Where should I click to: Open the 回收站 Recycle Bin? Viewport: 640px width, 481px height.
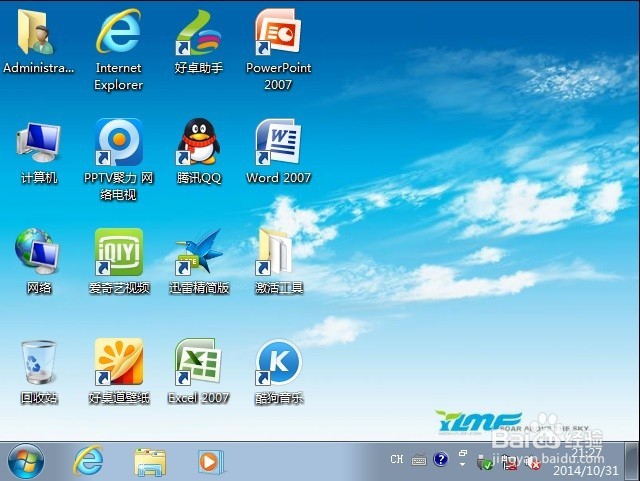38,363
